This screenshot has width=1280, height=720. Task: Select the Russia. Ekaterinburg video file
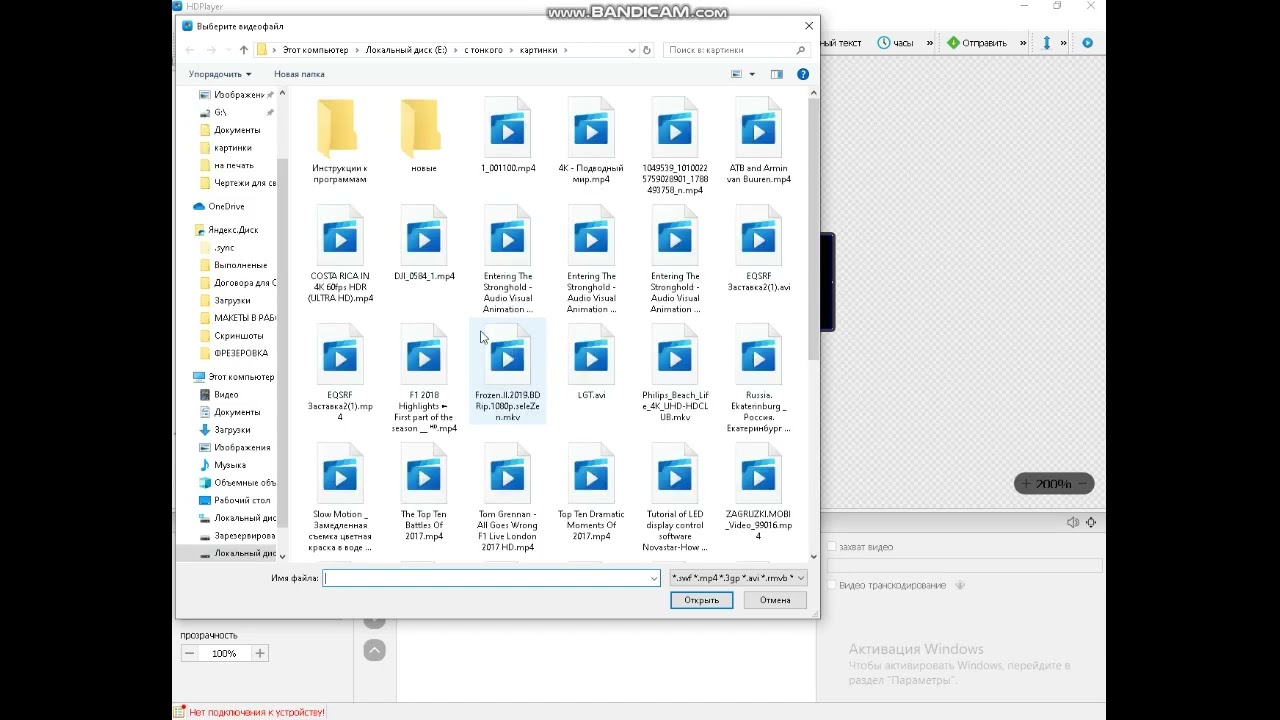click(x=759, y=379)
